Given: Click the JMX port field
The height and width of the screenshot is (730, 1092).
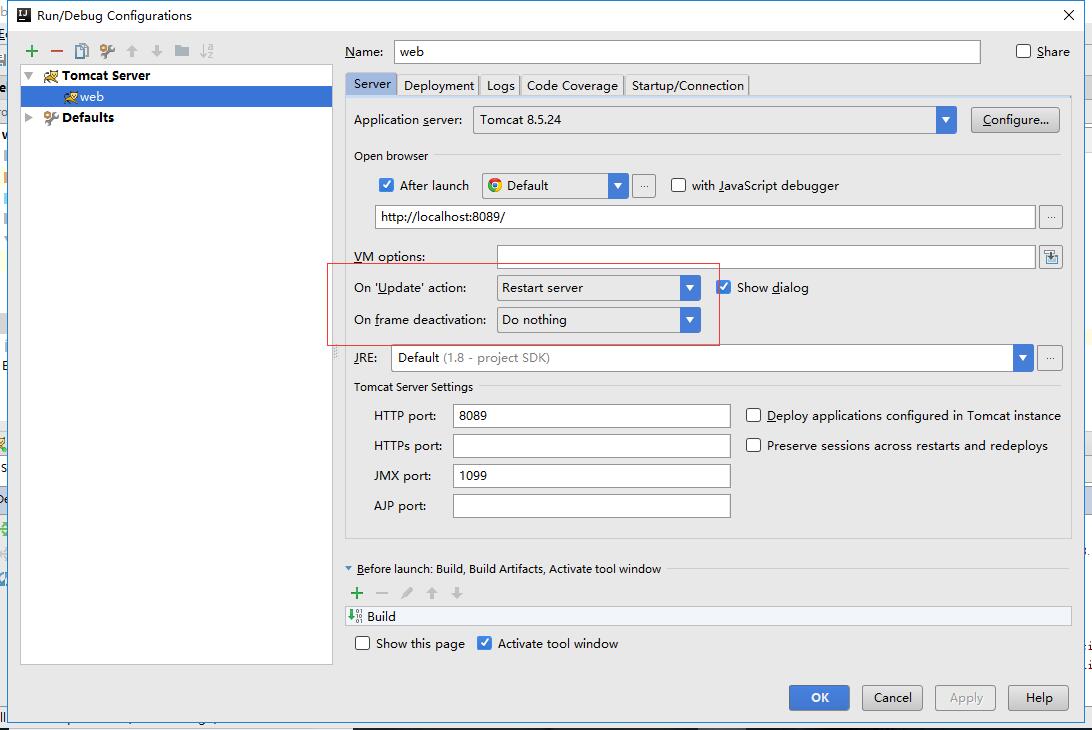Looking at the screenshot, I should 591,476.
